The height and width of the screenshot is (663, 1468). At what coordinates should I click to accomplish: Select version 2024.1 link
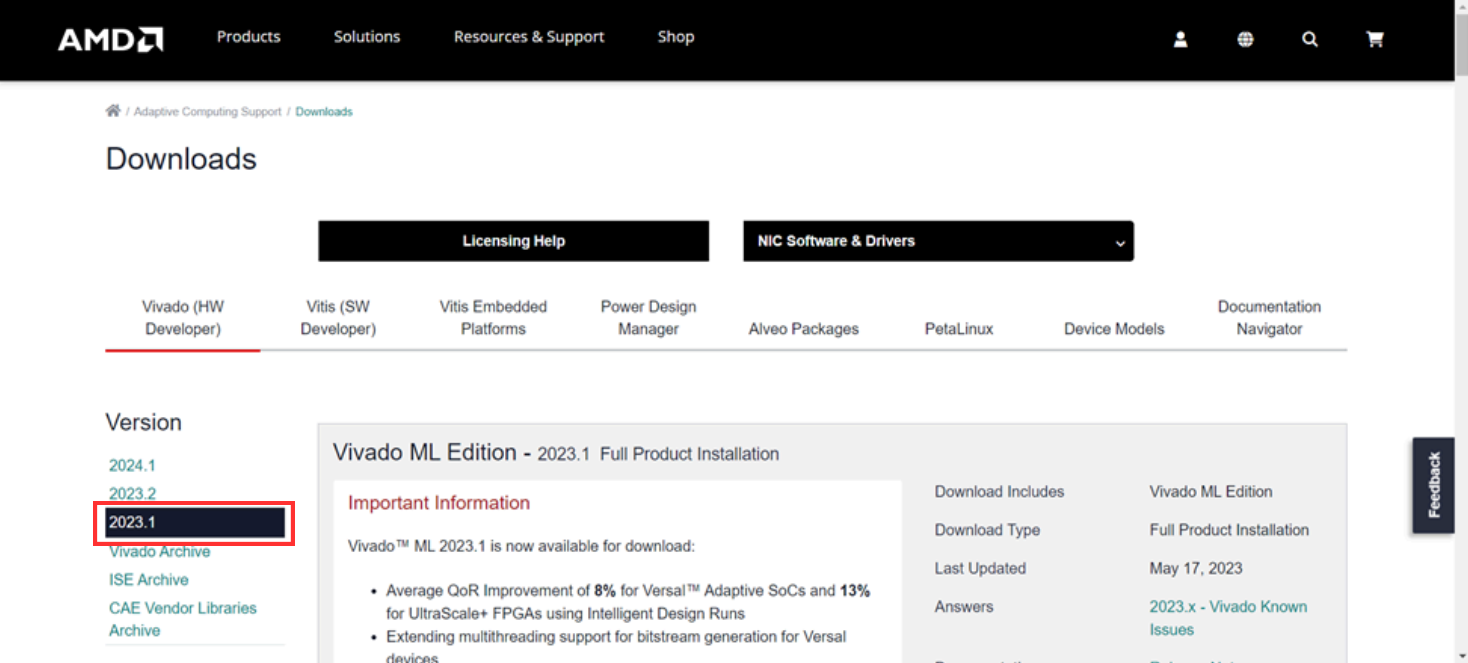point(132,466)
